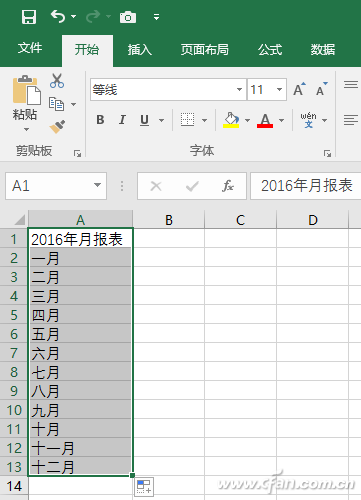Expand the borders options dropdown
361x500 pixels.
pos(205,120)
